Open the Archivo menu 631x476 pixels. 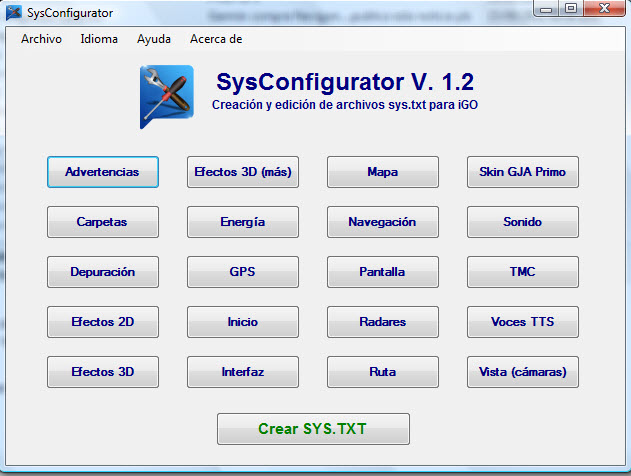(x=41, y=39)
